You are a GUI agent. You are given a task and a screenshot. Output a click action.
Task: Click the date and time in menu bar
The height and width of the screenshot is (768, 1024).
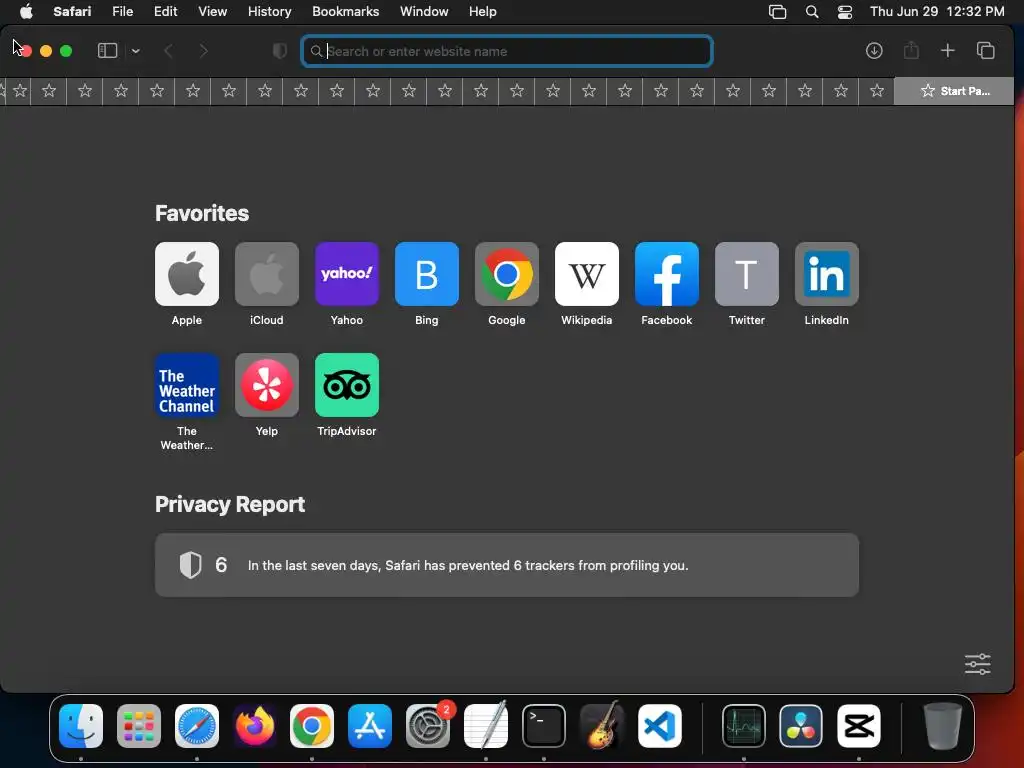point(937,11)
